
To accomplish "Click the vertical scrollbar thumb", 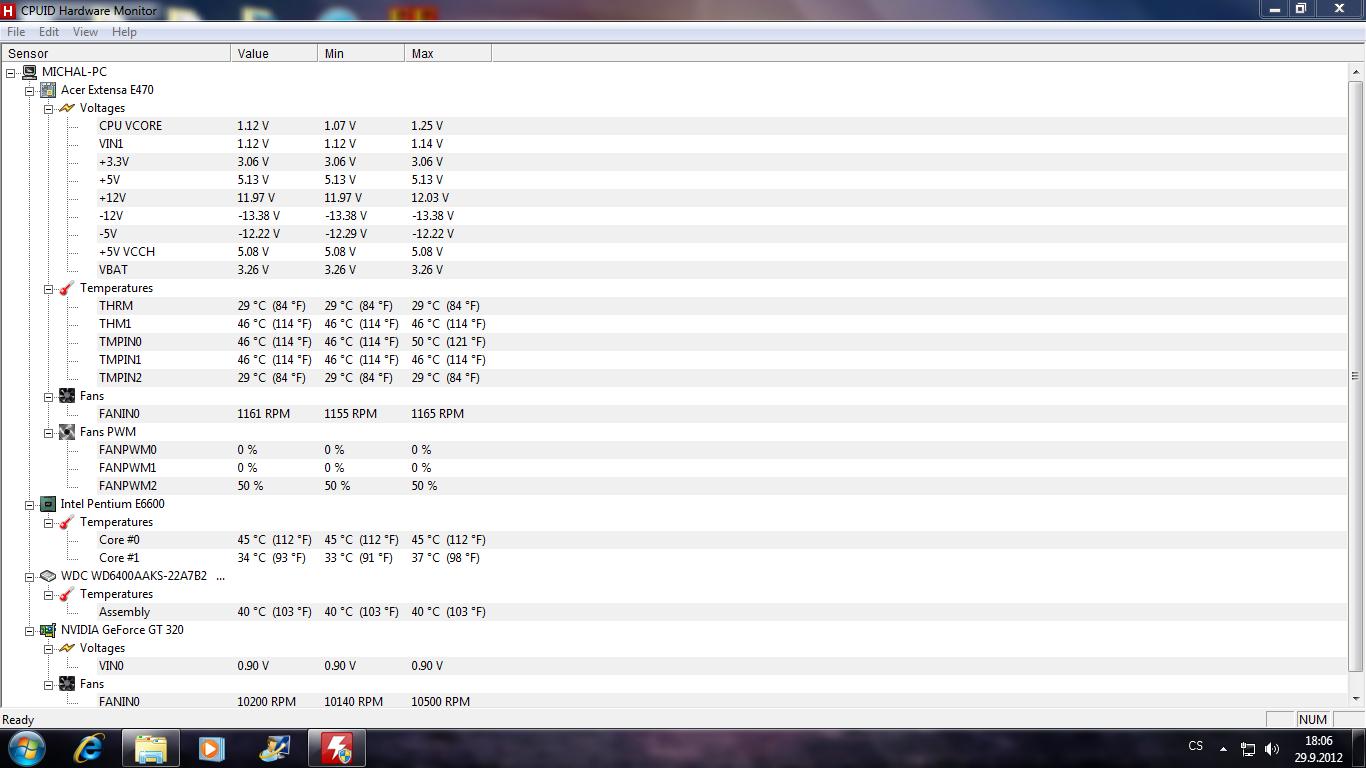I will point(1356,376).
